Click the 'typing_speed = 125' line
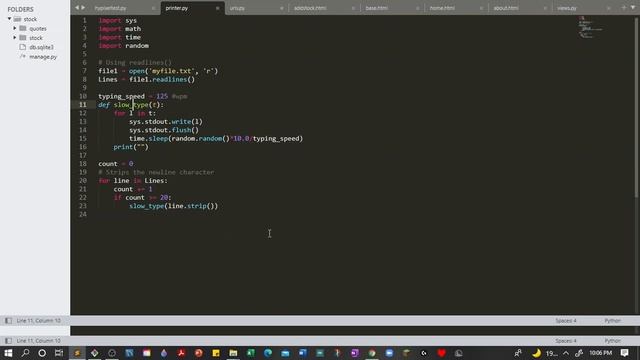 [142, 96]
